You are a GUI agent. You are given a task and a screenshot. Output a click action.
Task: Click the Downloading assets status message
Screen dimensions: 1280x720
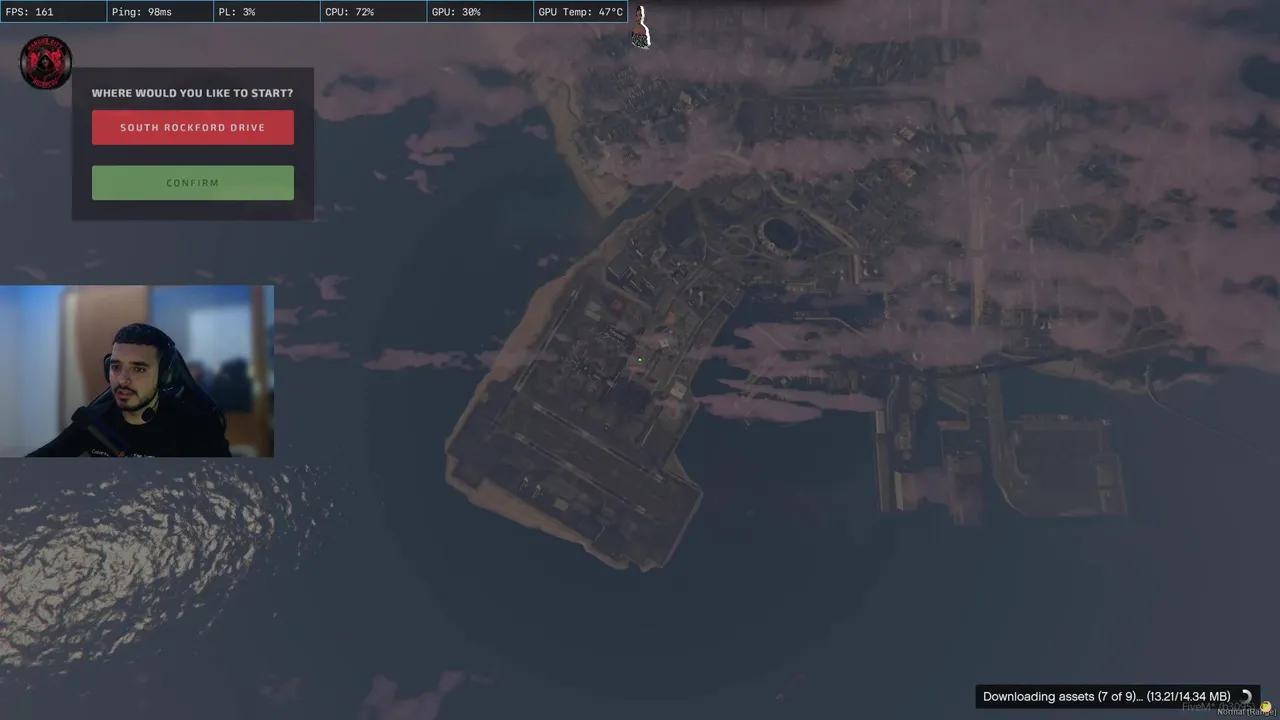pyautogui.click(x=1106, y=697)
